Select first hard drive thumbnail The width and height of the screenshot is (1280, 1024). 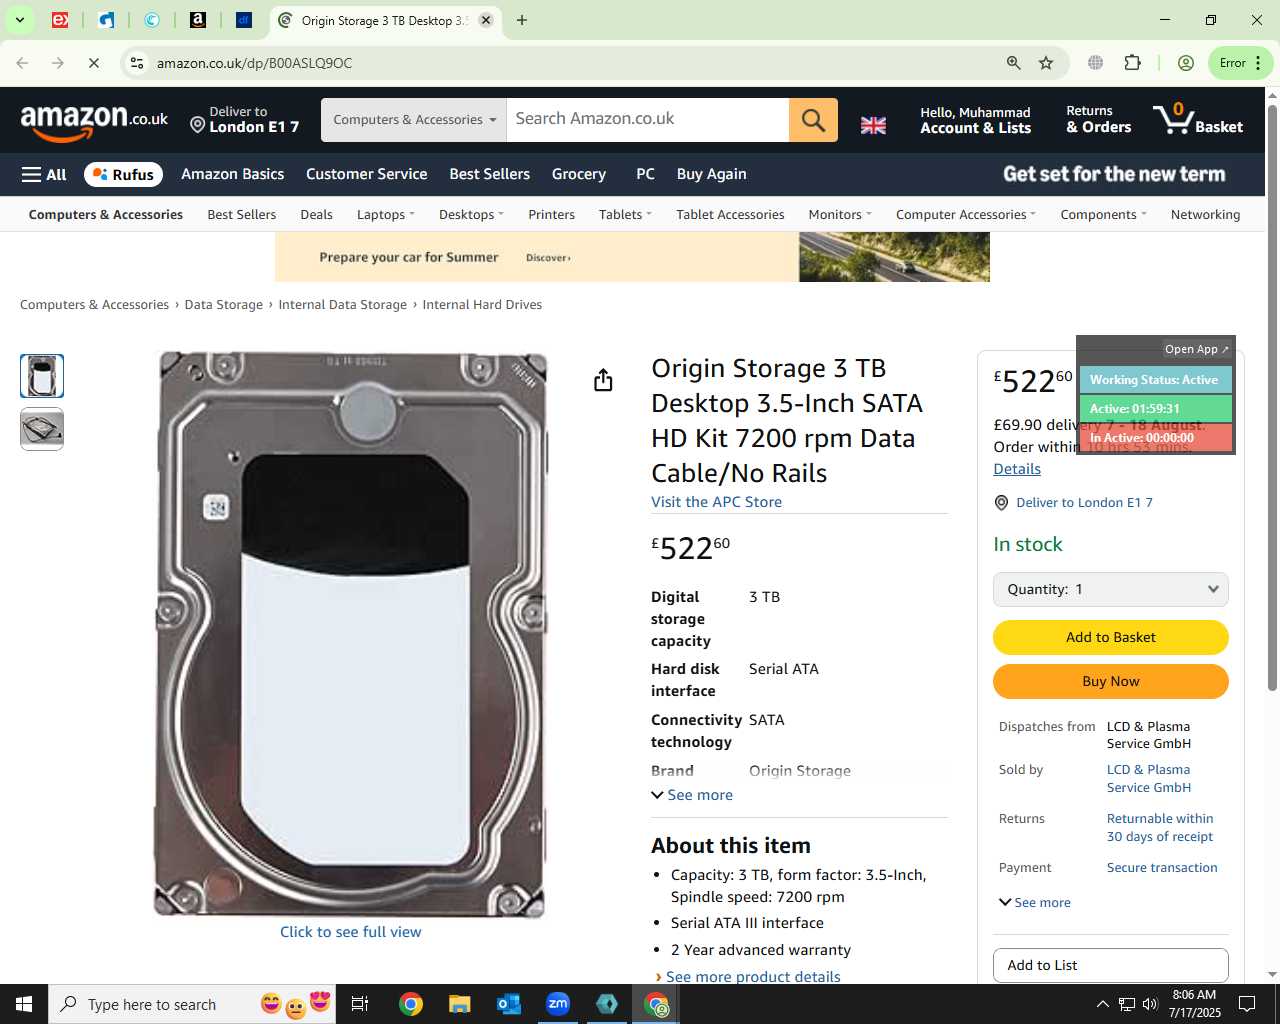42,376
